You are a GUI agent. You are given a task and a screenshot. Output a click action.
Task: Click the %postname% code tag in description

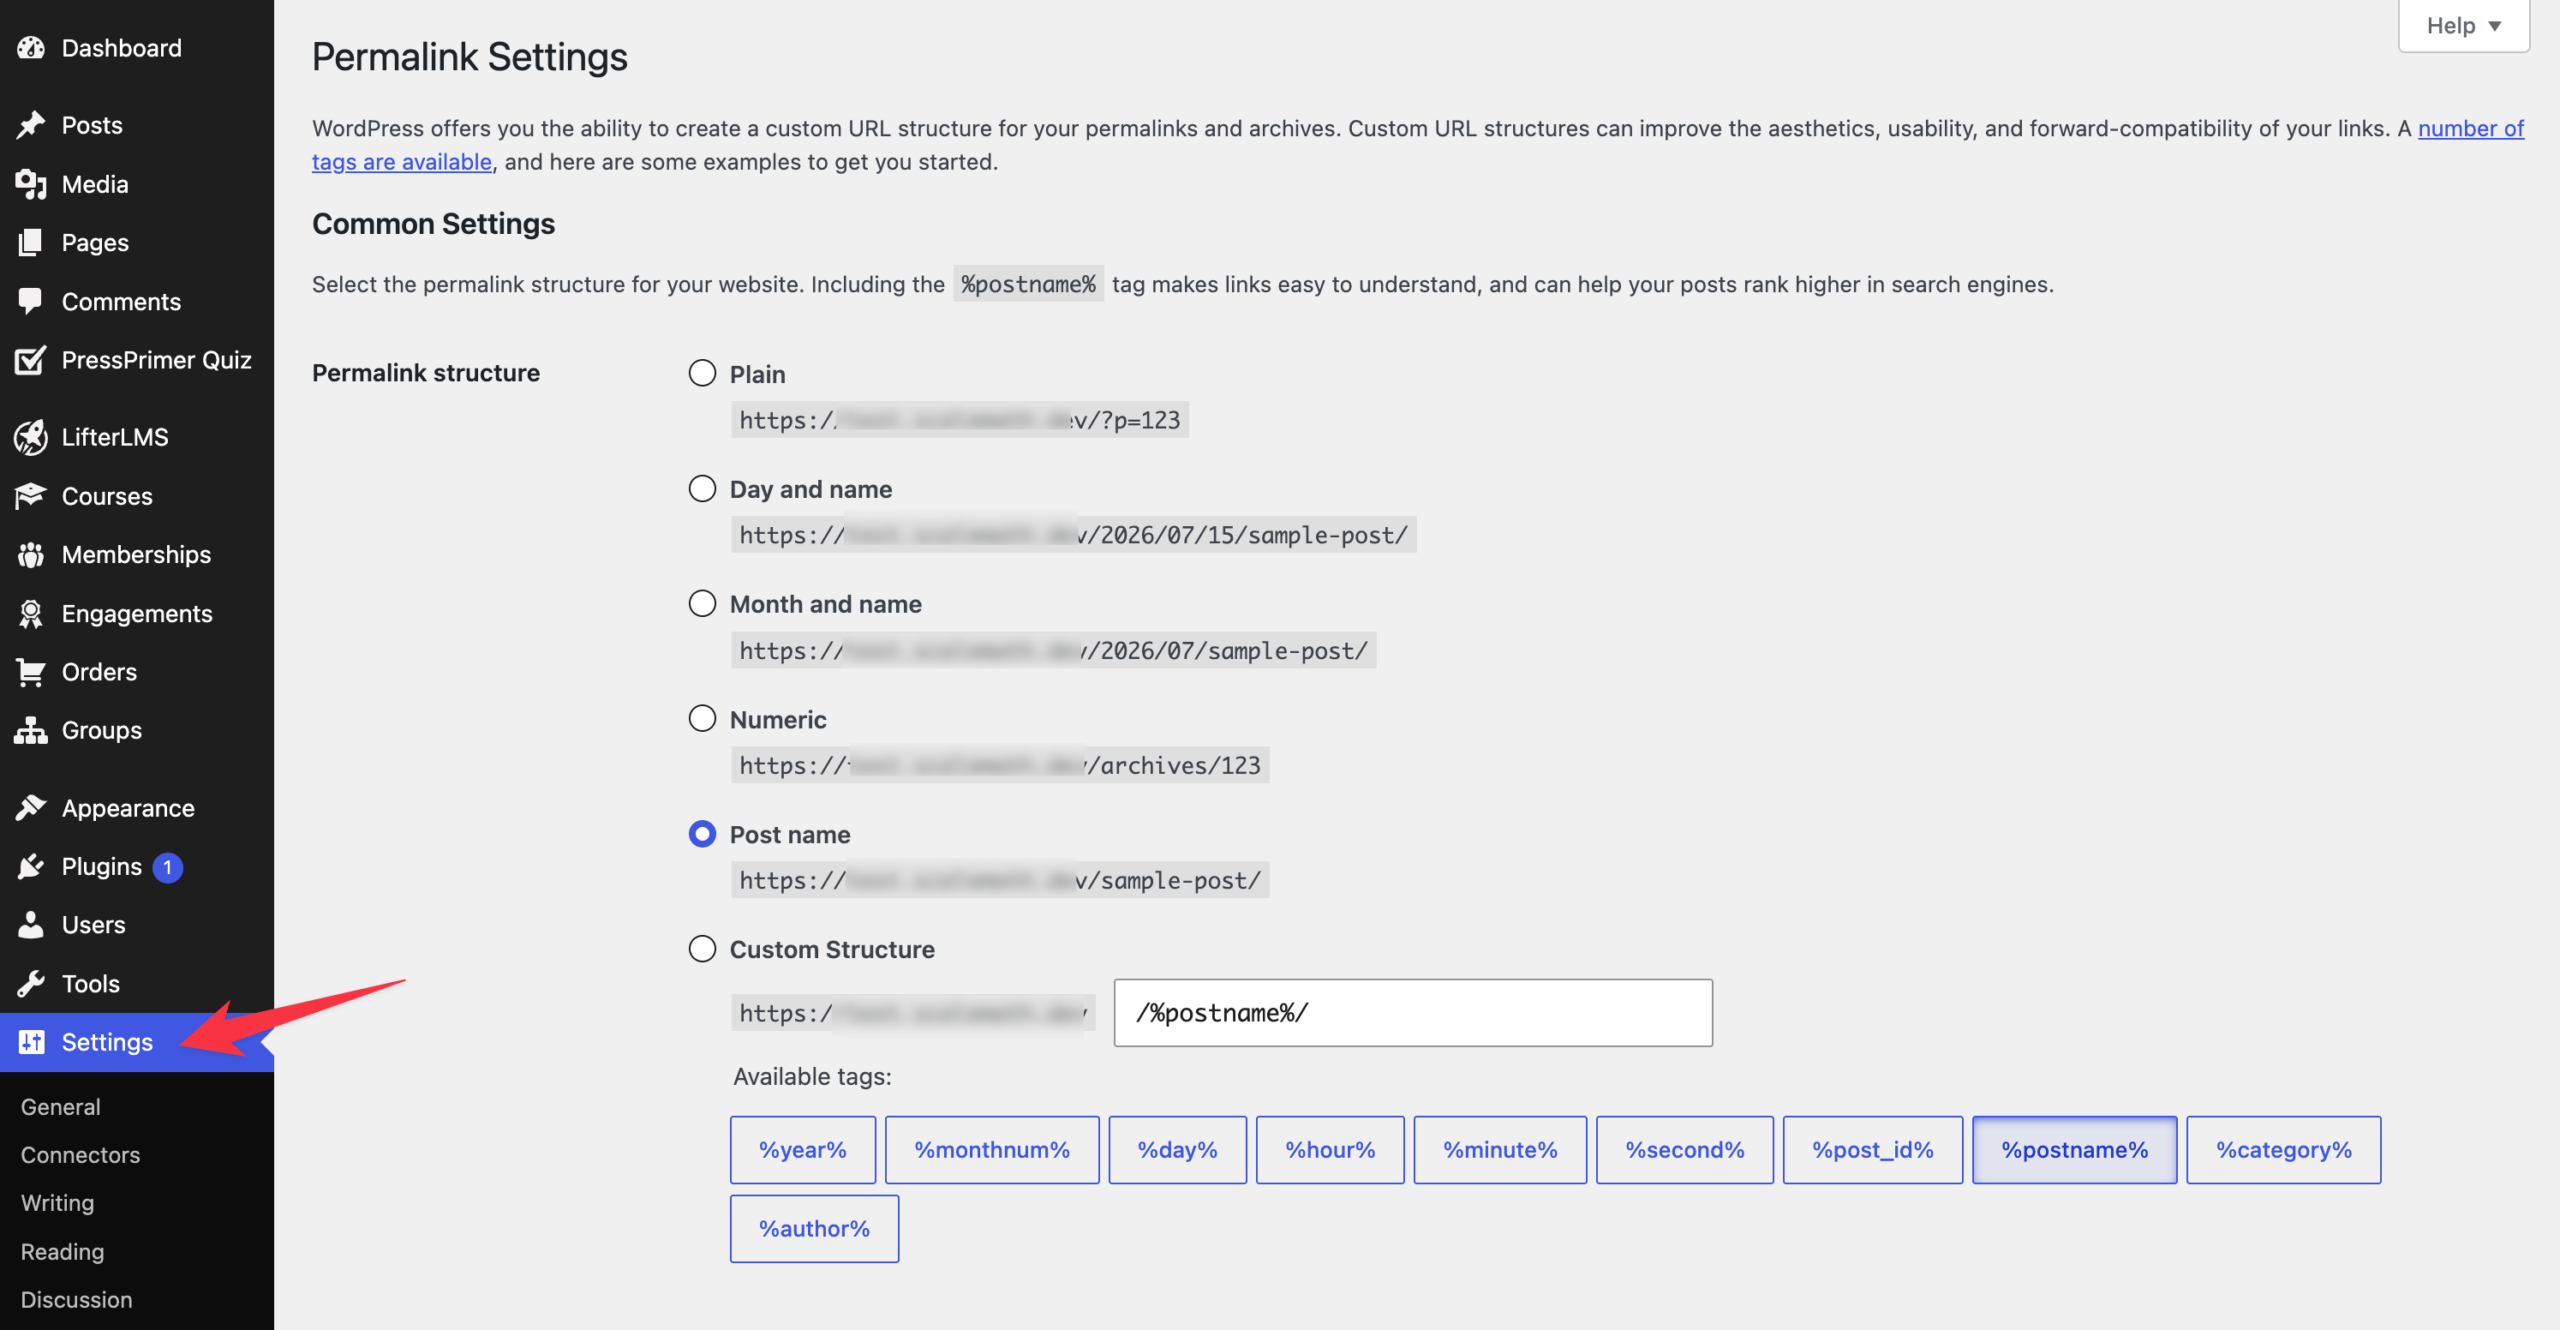point(1028,284)
